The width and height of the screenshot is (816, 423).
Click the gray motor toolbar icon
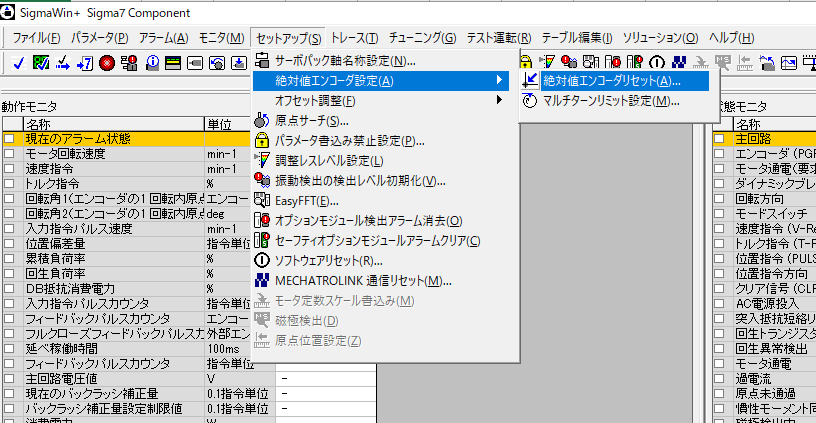(x=195, y=63)
